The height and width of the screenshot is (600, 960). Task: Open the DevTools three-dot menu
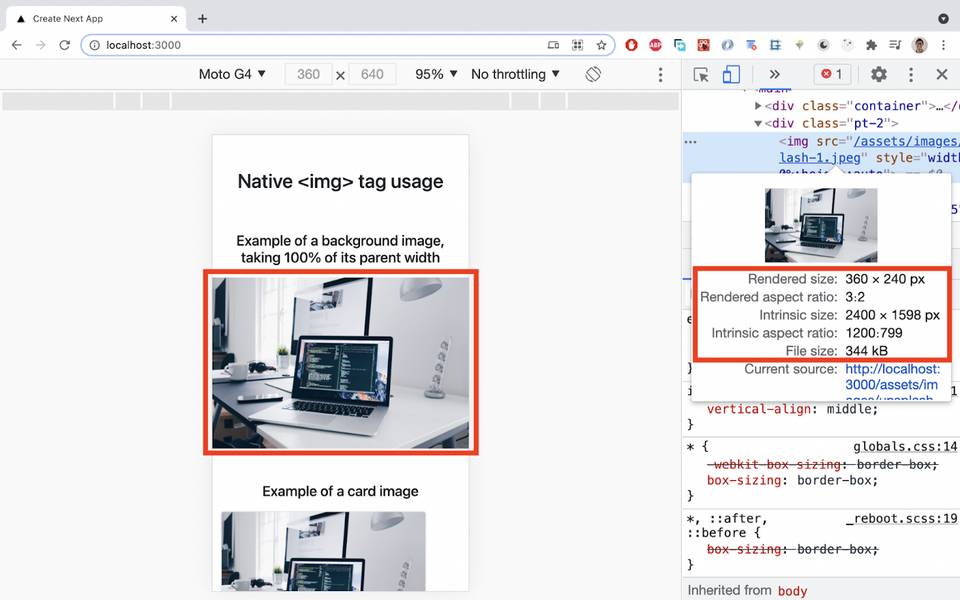911,74
